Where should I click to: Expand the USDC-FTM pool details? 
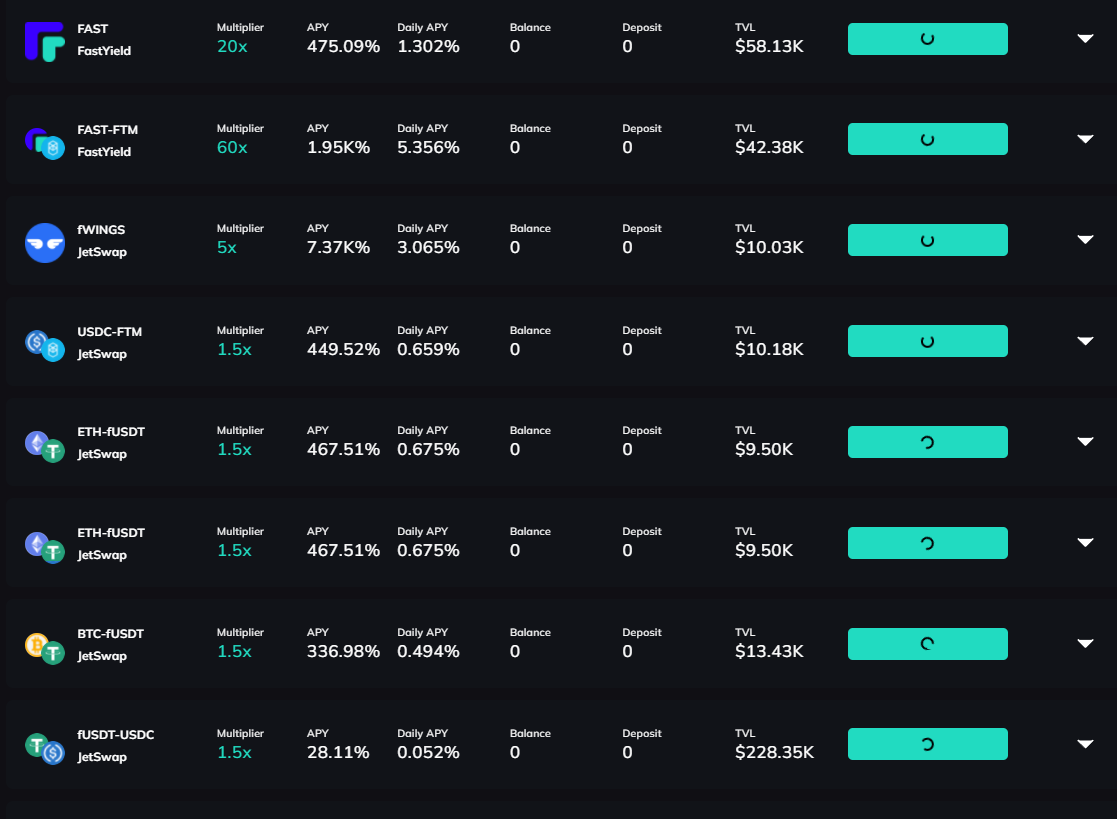1085,341
